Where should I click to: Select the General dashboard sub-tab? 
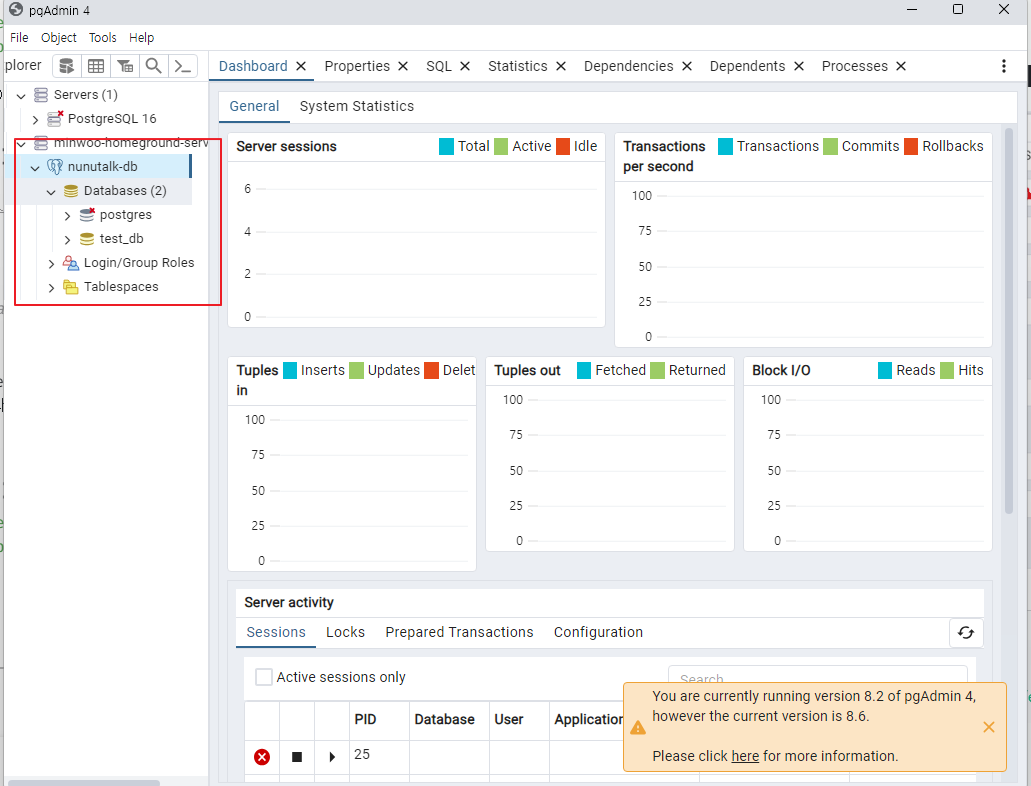click(254, 106)
